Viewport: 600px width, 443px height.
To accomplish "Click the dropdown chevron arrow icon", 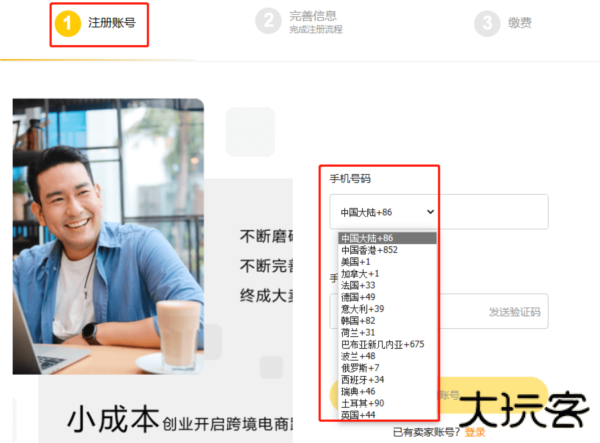I will 430,212.
